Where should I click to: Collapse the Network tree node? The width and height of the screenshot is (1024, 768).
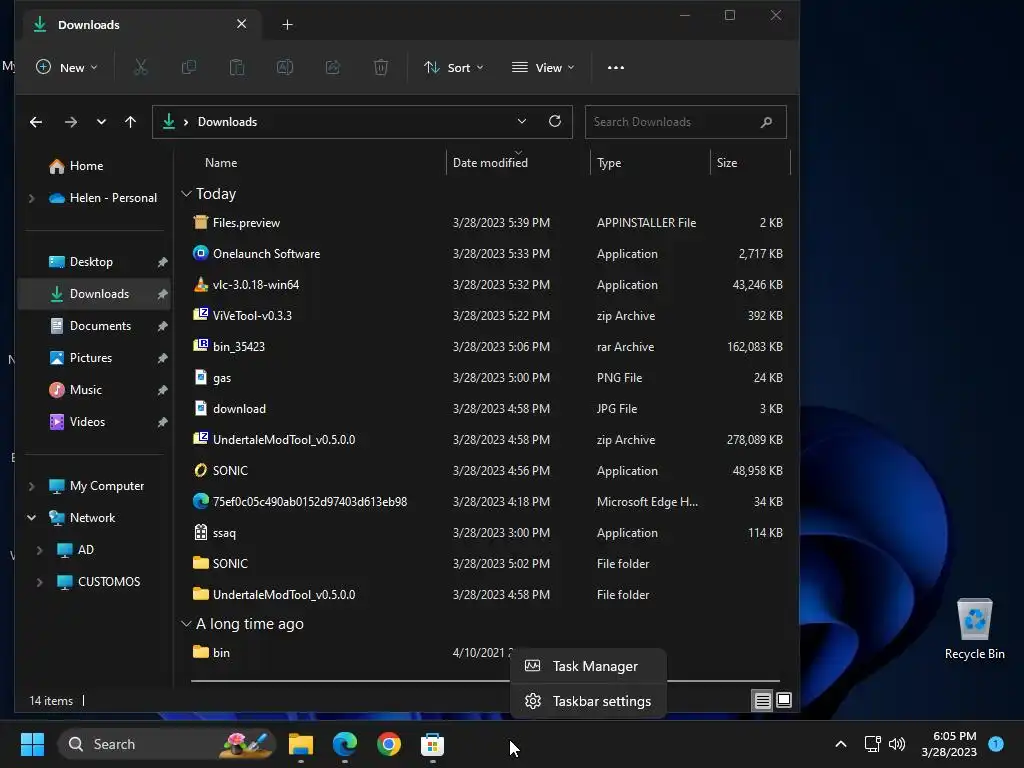[x=31, y=518]
